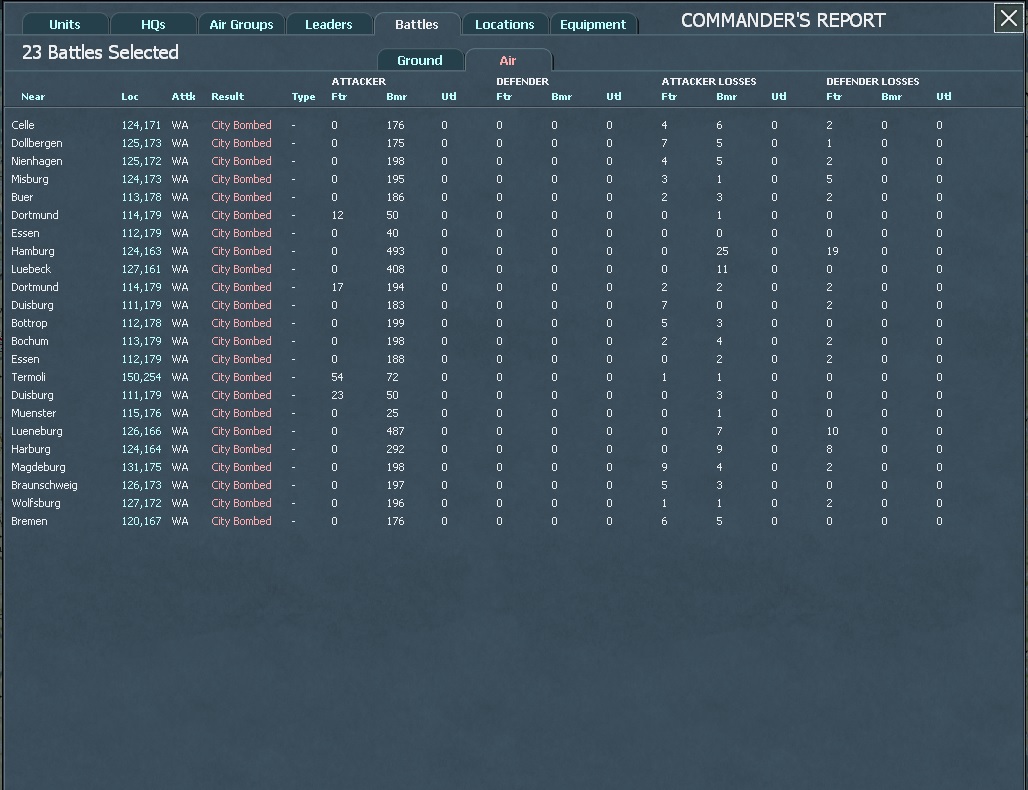Open the HQs tab
Image resolution: width=1028 pixels, height=790 pixels.
(153, 24)
